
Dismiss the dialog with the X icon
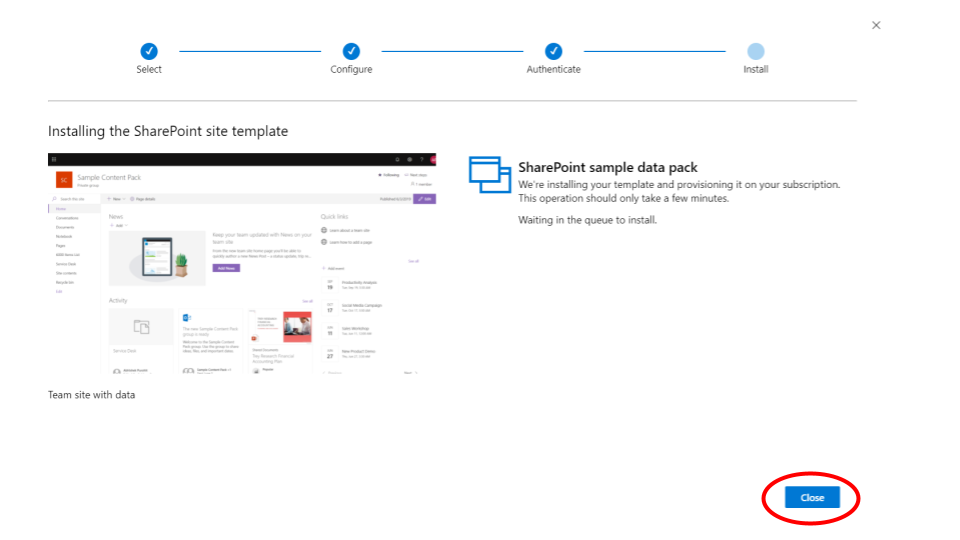click(x=876, y=25)
